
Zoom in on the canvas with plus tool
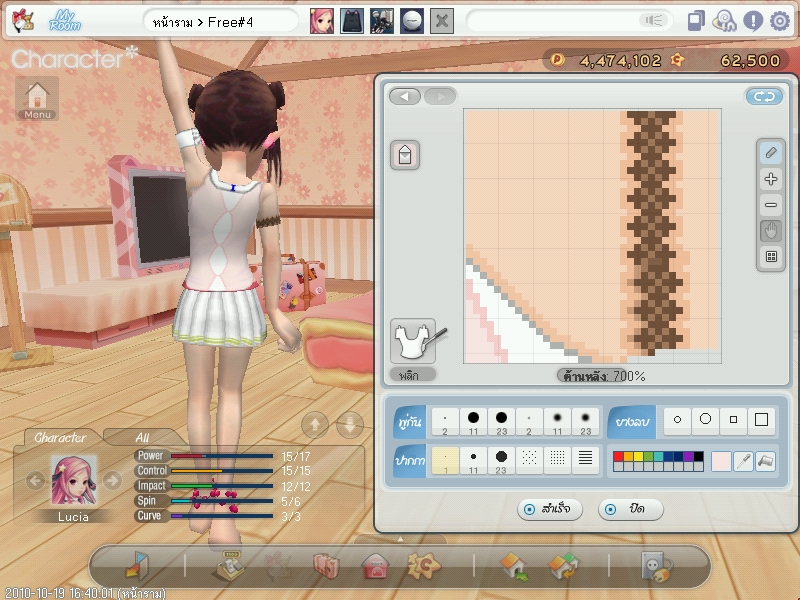tap(771, 179)
